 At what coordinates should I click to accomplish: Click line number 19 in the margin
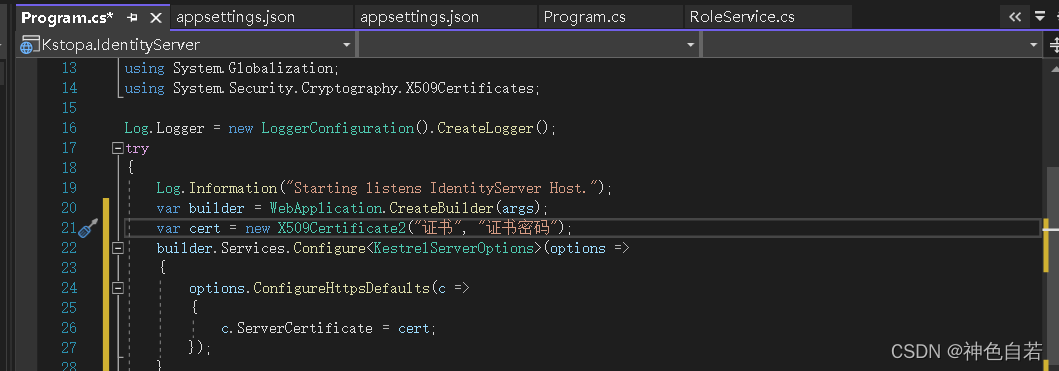point(69,188)
